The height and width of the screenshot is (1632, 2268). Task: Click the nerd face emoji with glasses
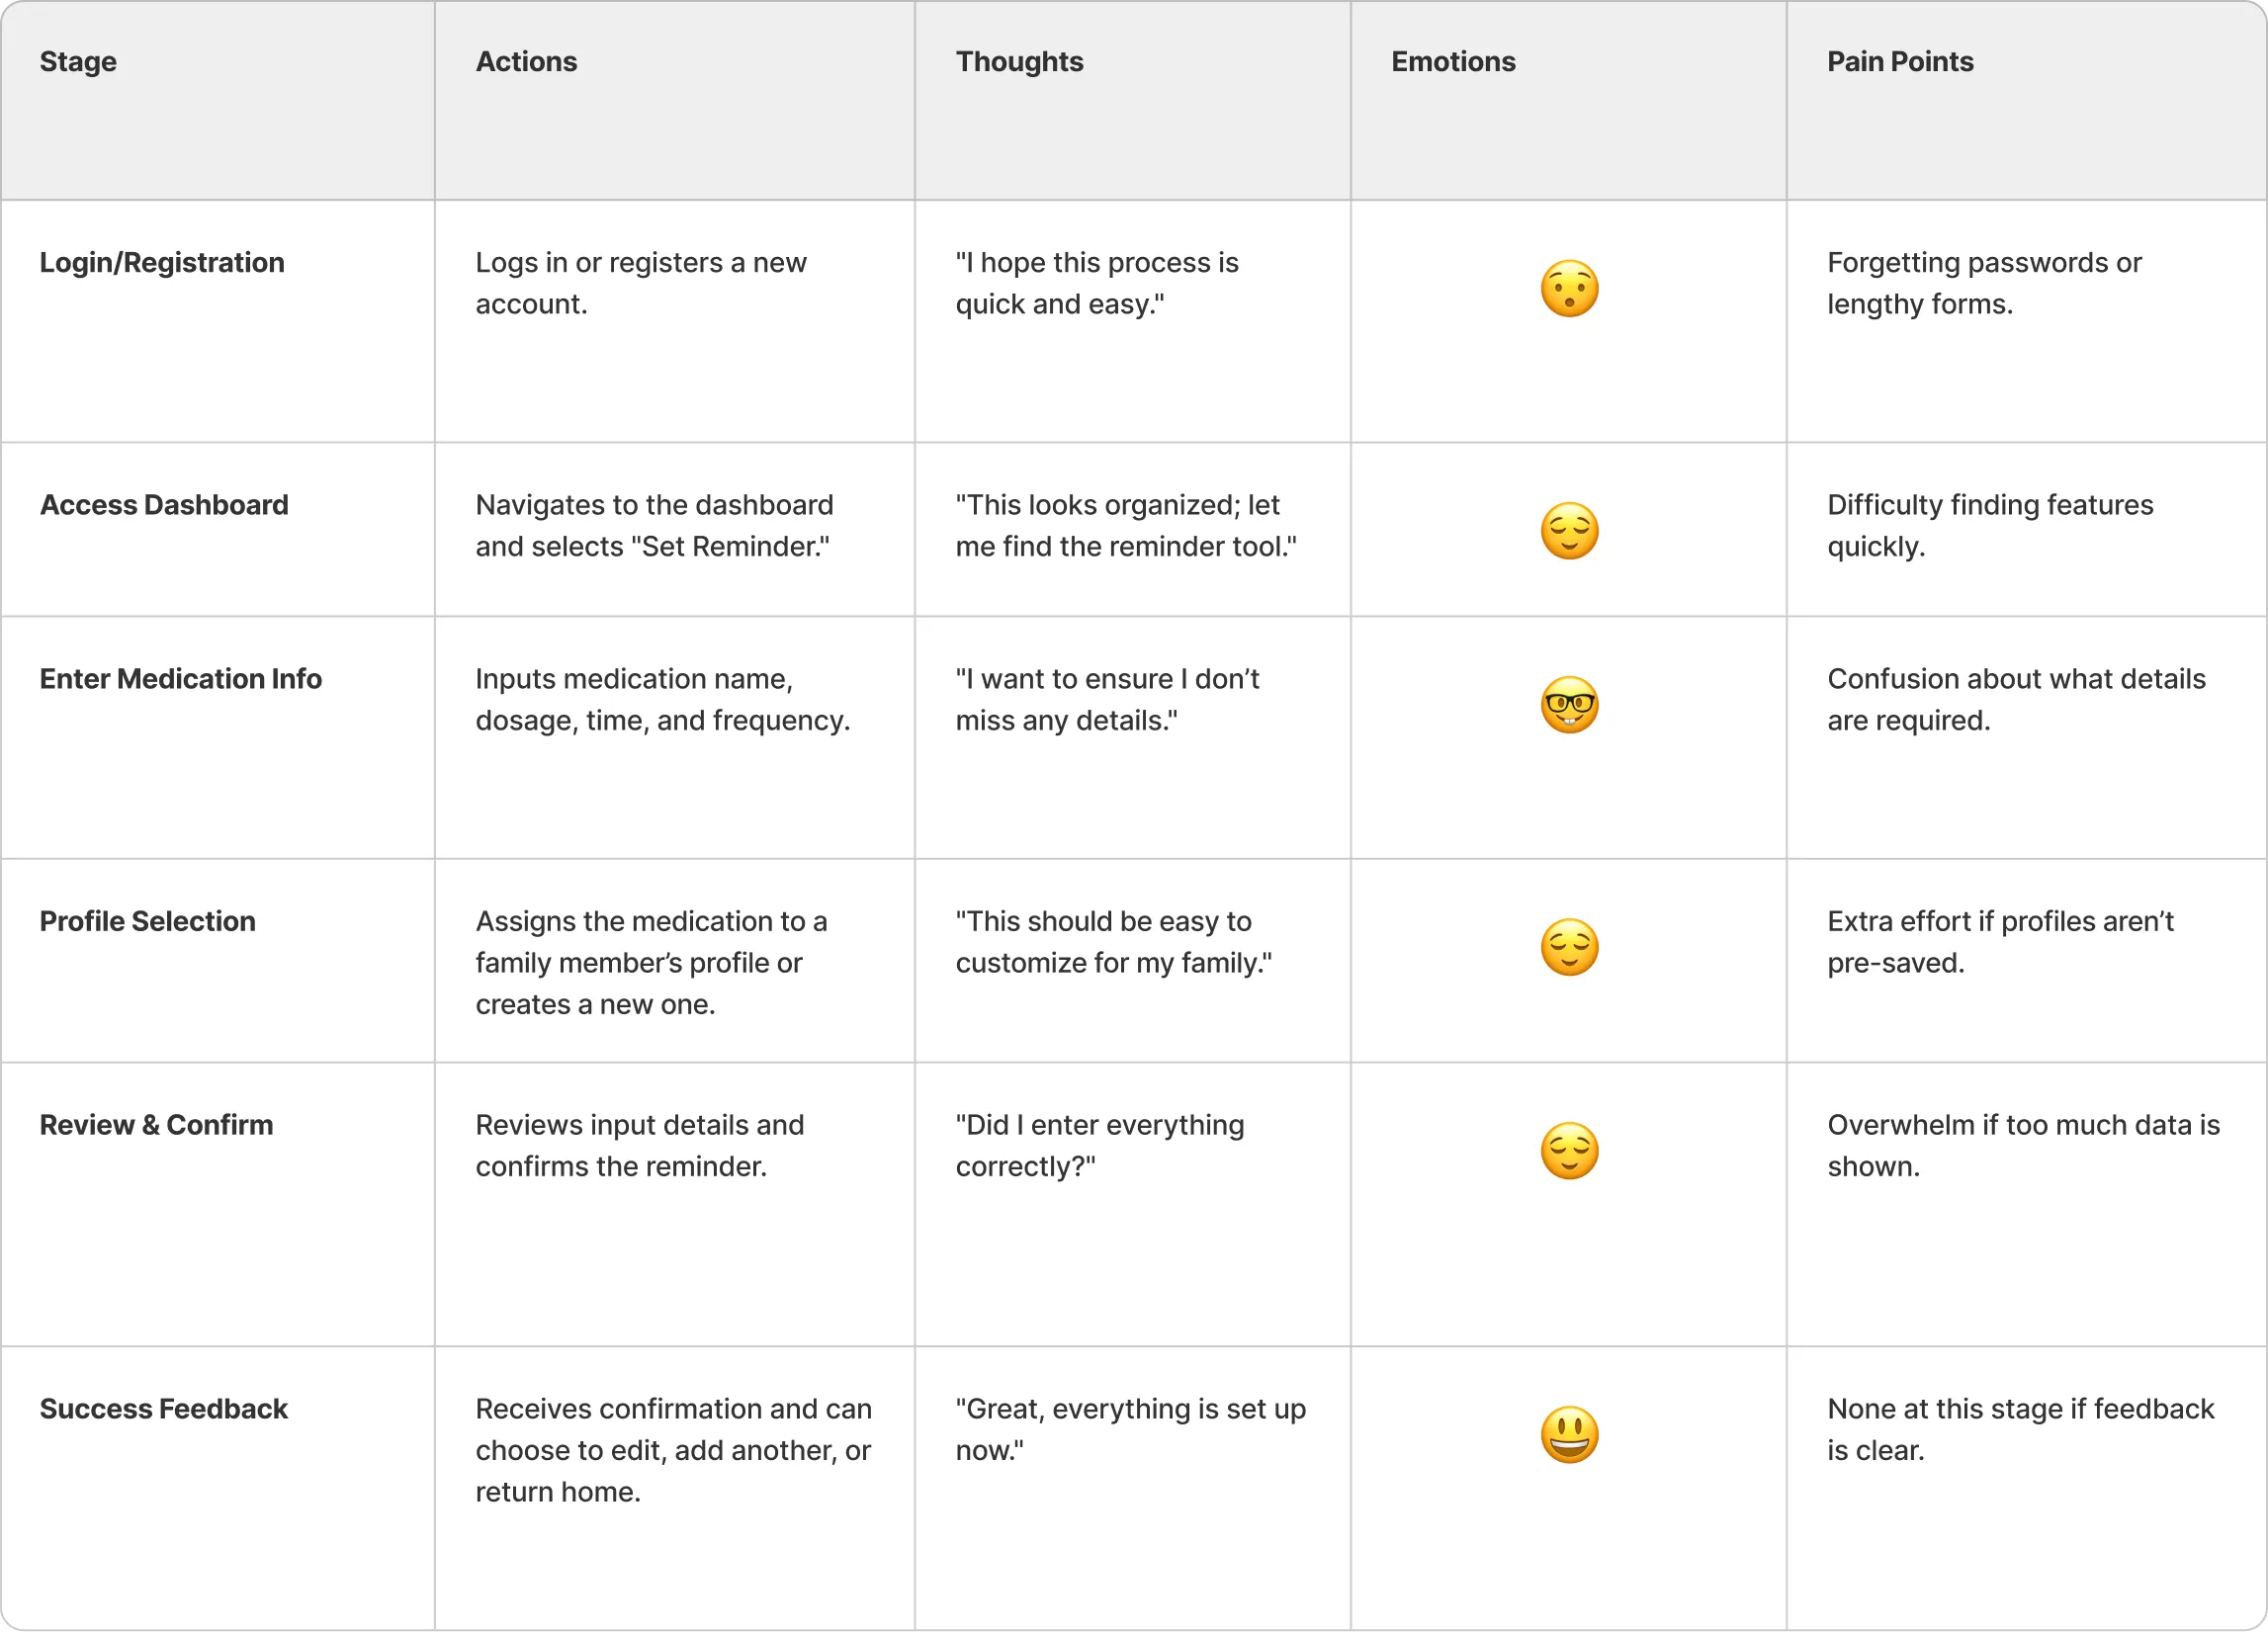(x=1569, y=705)
